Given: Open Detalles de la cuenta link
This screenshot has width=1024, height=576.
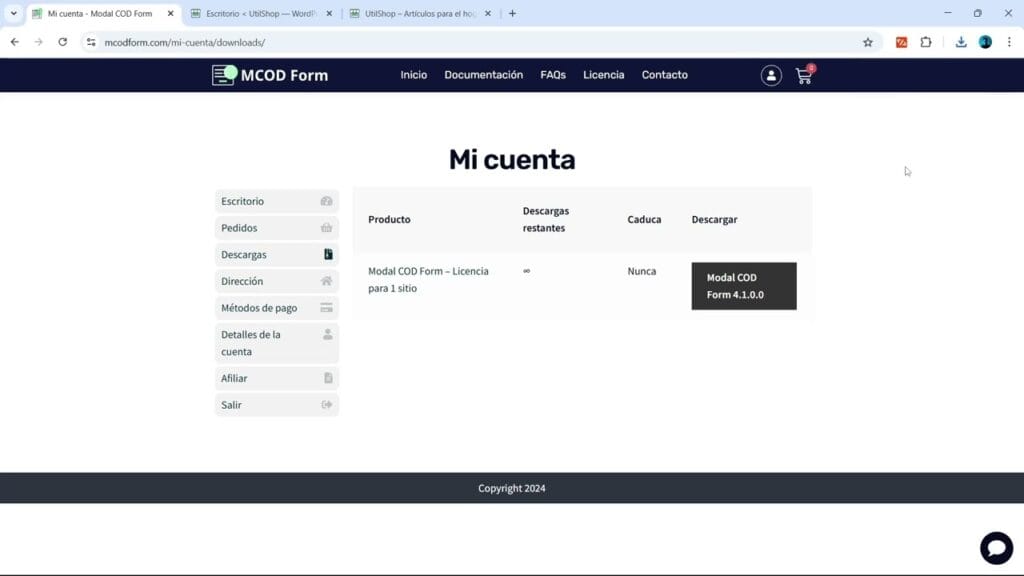Looking at the screenshot, I should [276, 343].
